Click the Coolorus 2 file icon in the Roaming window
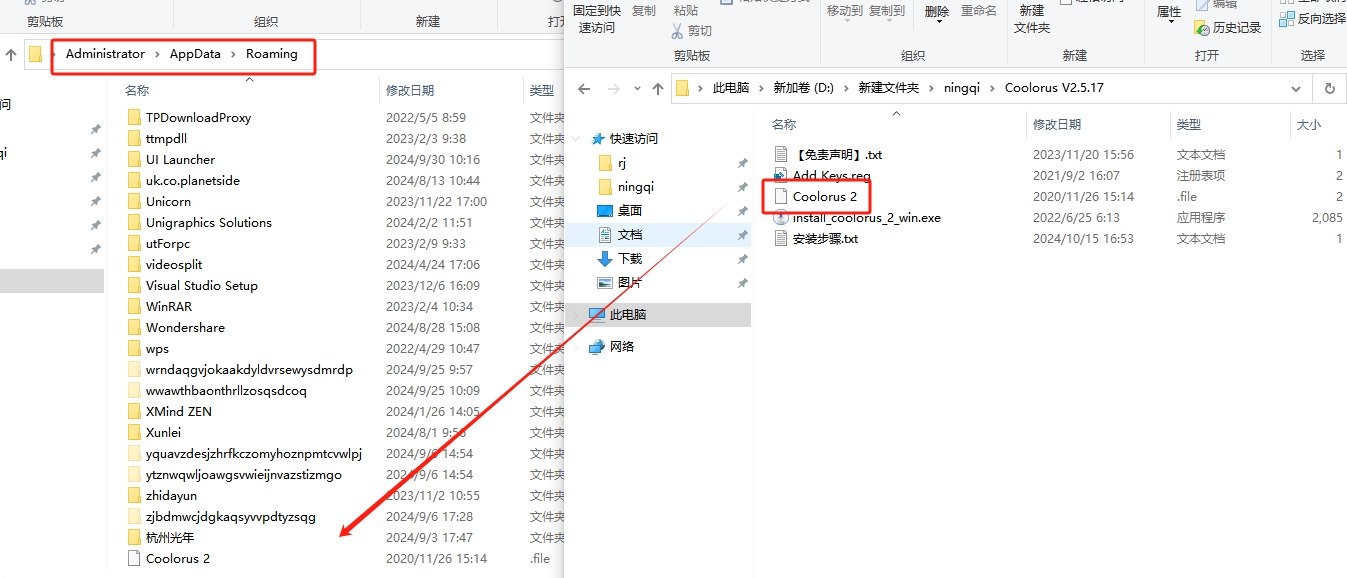The height and width of the screenshot is (578, 1347). (x=135, y=558)
